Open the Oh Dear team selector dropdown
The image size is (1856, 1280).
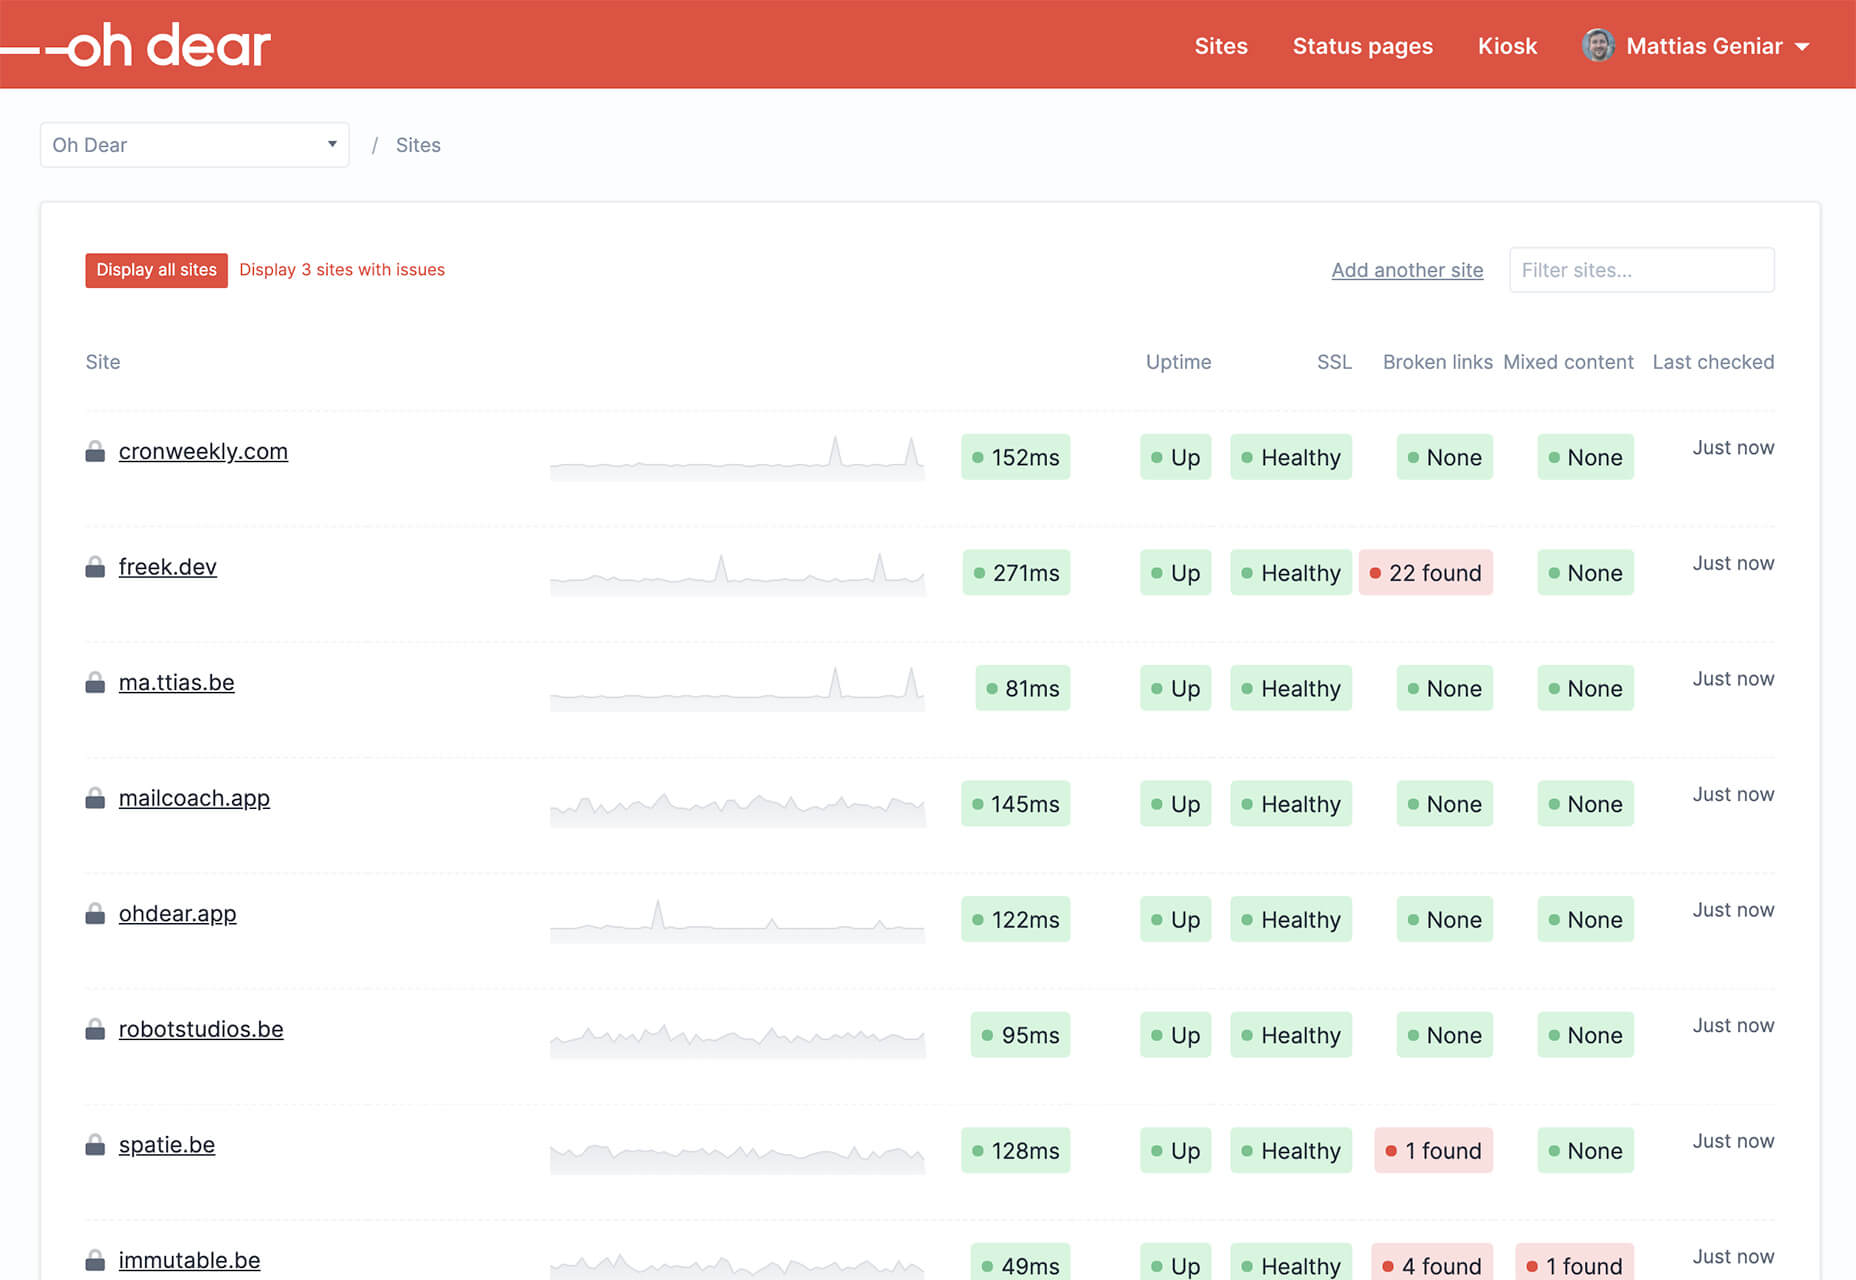coord(195,145)
